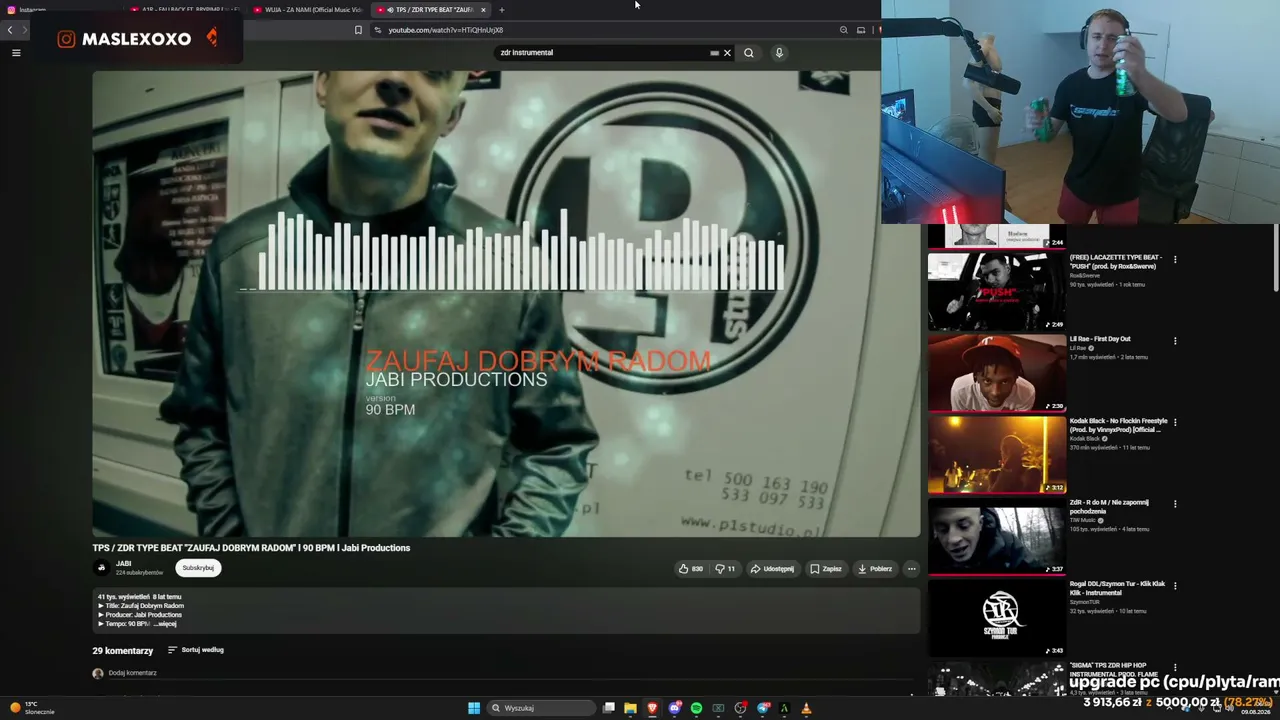Open the Kodak Black No Flockin thumbnail

pyautogui.click(x=997, y=455)
